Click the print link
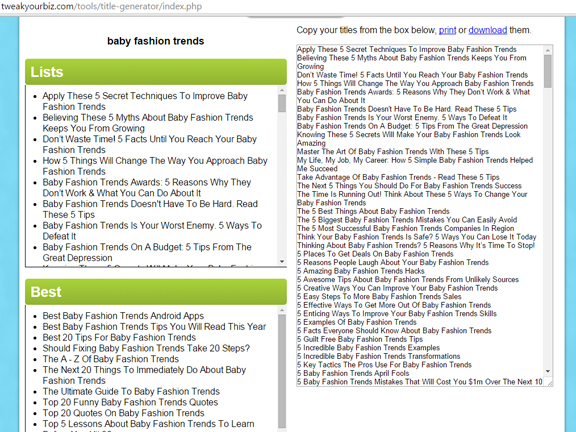 click(447, 30)
